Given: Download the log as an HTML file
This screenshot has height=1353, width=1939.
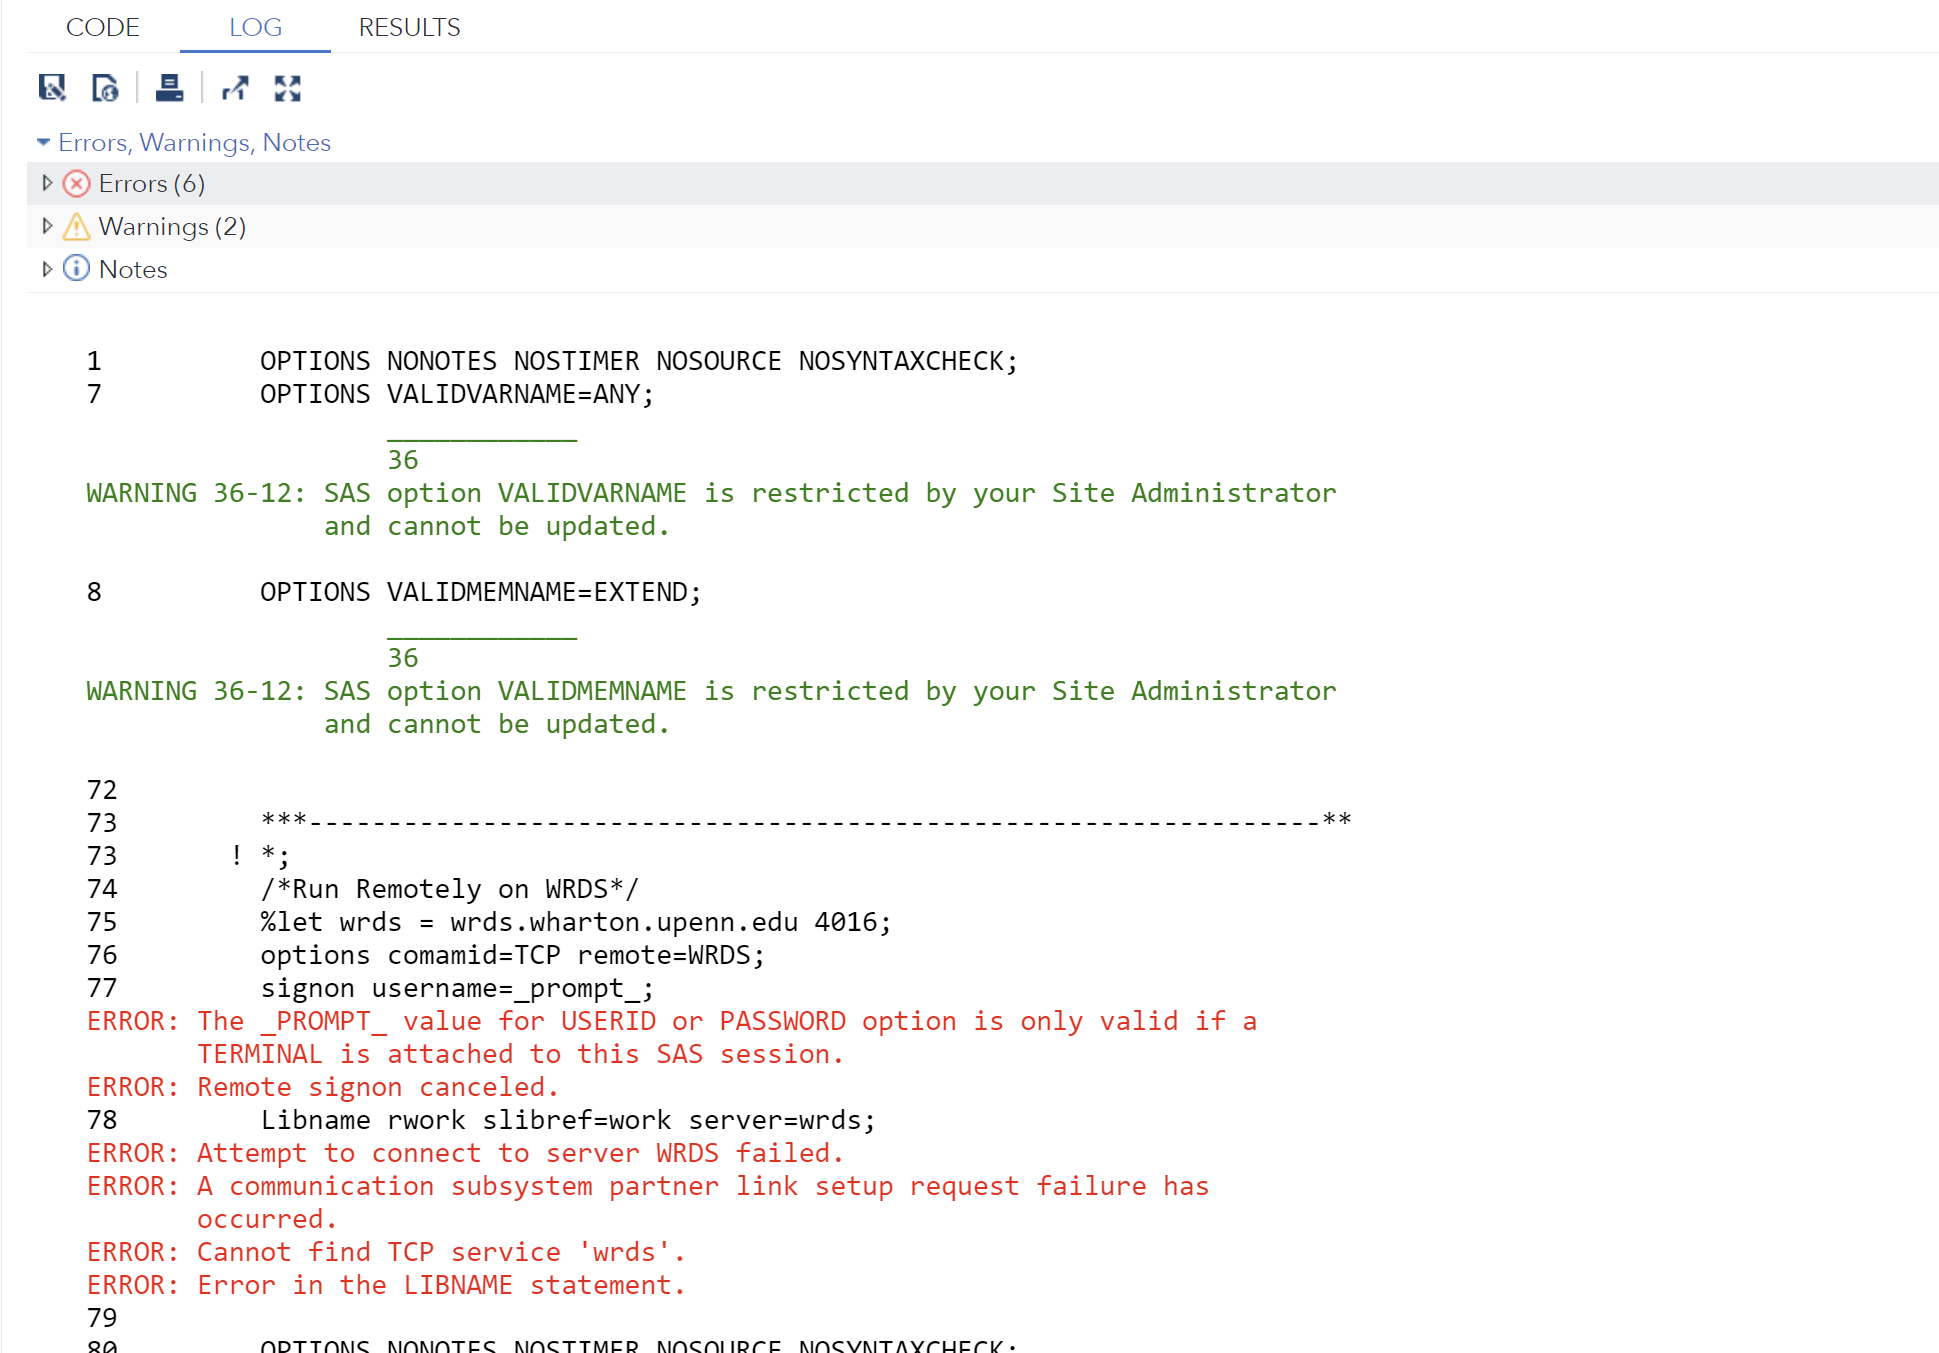Looking at the screenshot, I should click(x=105, y=89).
